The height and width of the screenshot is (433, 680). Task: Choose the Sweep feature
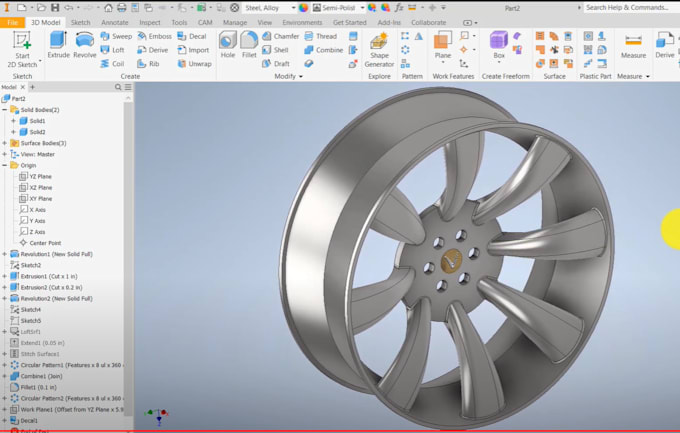116,36
